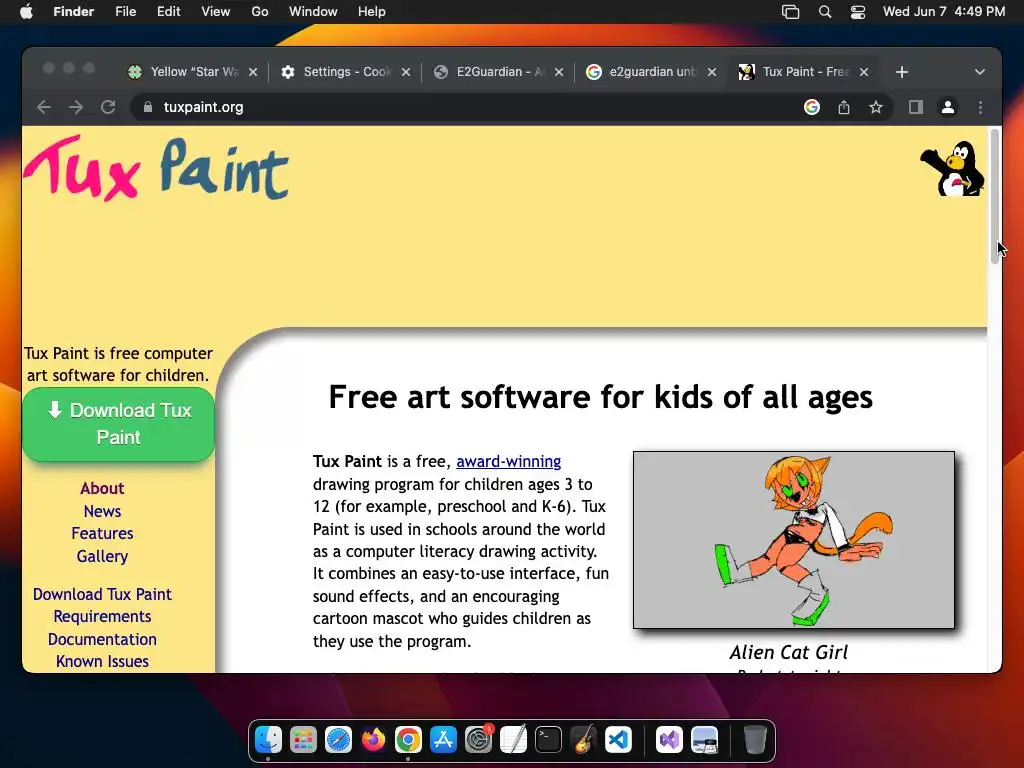Viewport: 1024px width, 768px height.
Task: Open the Documentation link
Action: [102, 639]
